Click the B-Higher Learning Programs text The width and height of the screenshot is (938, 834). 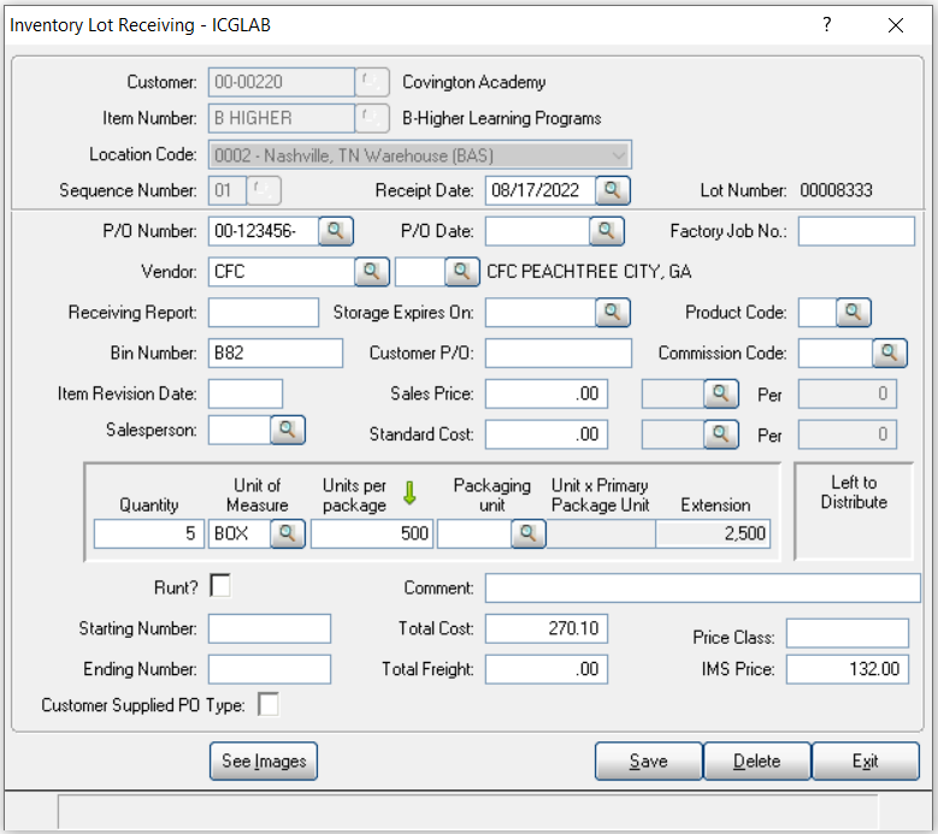502,118
